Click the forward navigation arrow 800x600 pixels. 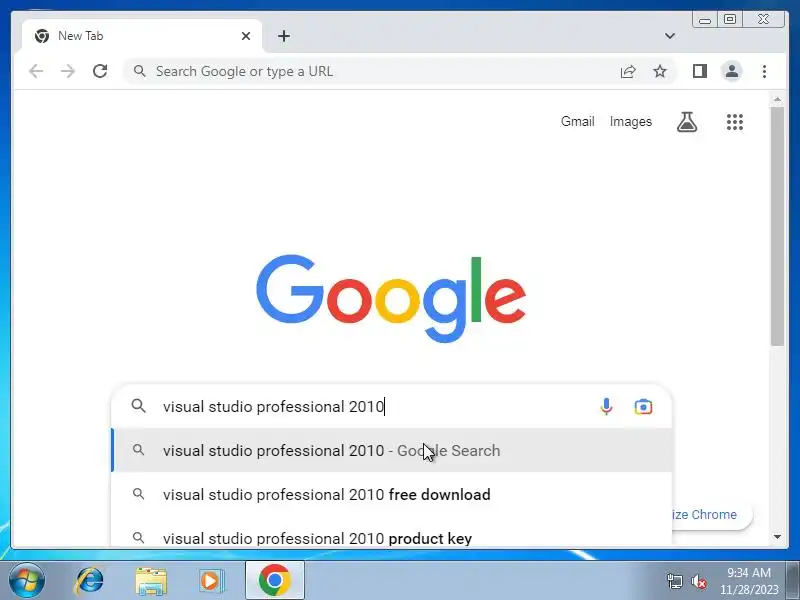68,71
